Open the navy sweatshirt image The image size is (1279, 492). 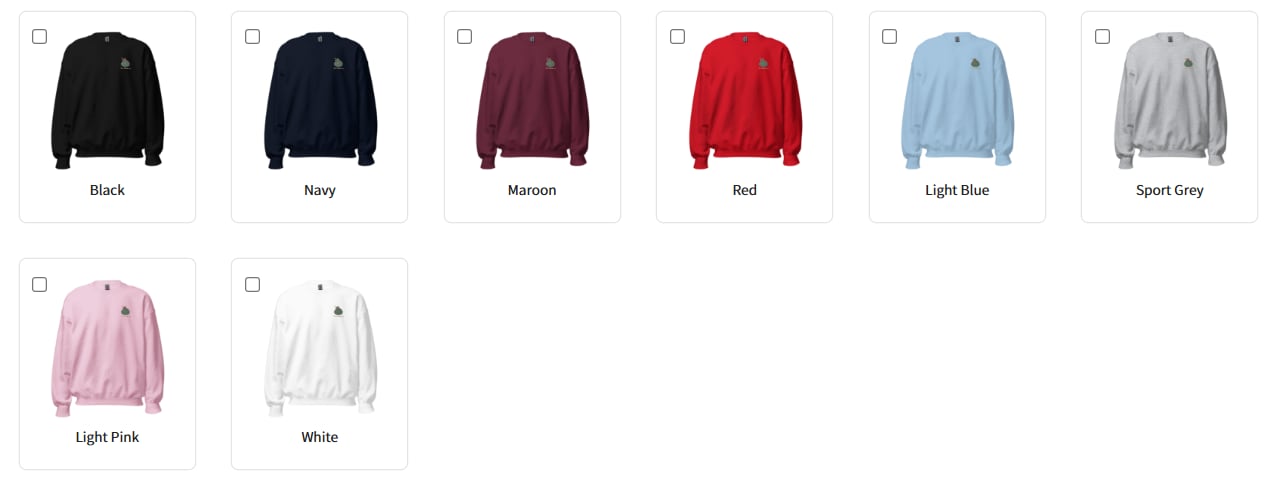coord(320,100)
